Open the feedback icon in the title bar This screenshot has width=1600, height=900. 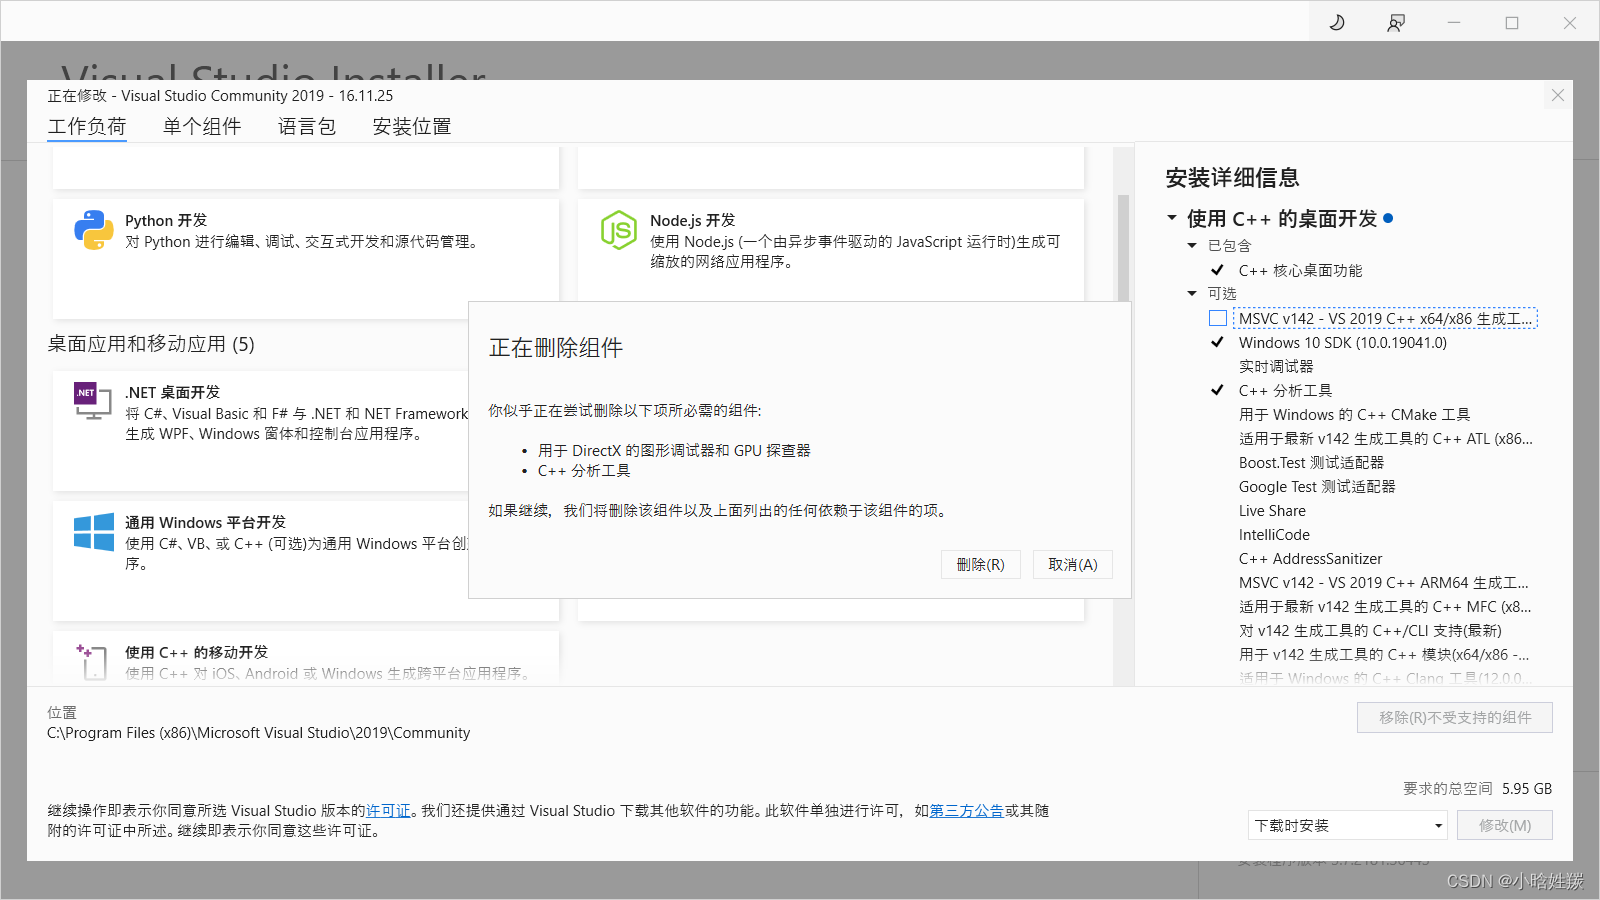click(1394, 21)
